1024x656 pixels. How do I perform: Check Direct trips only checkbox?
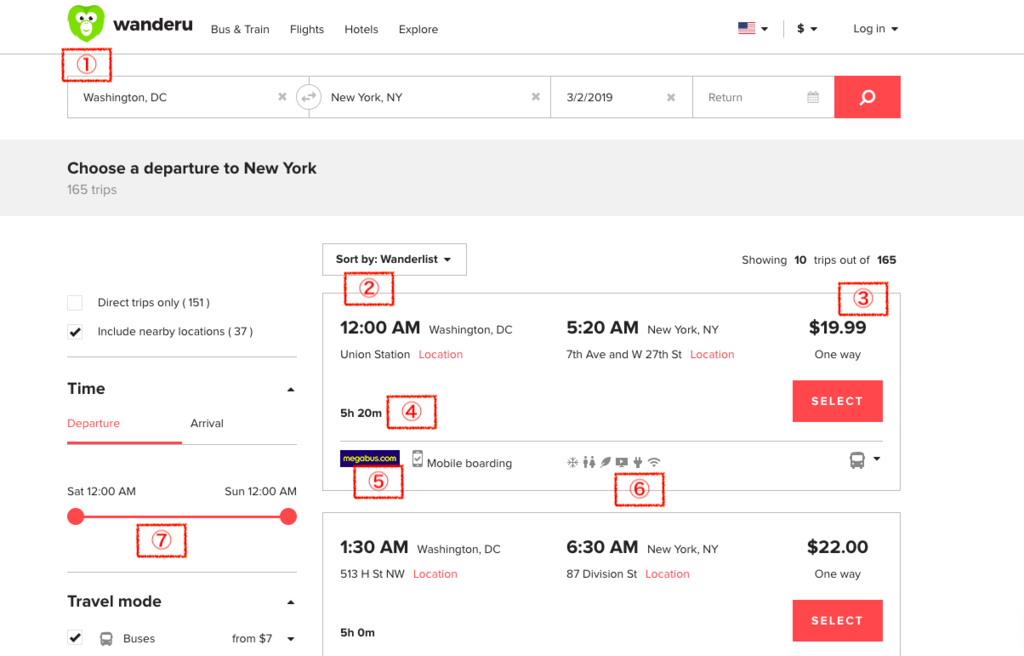[75, 303]
